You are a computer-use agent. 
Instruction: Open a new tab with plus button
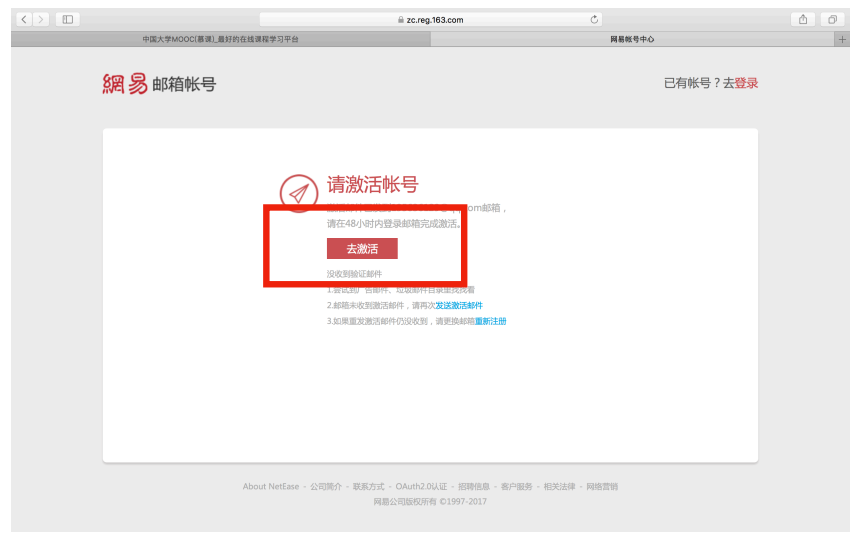click(841, 39)
